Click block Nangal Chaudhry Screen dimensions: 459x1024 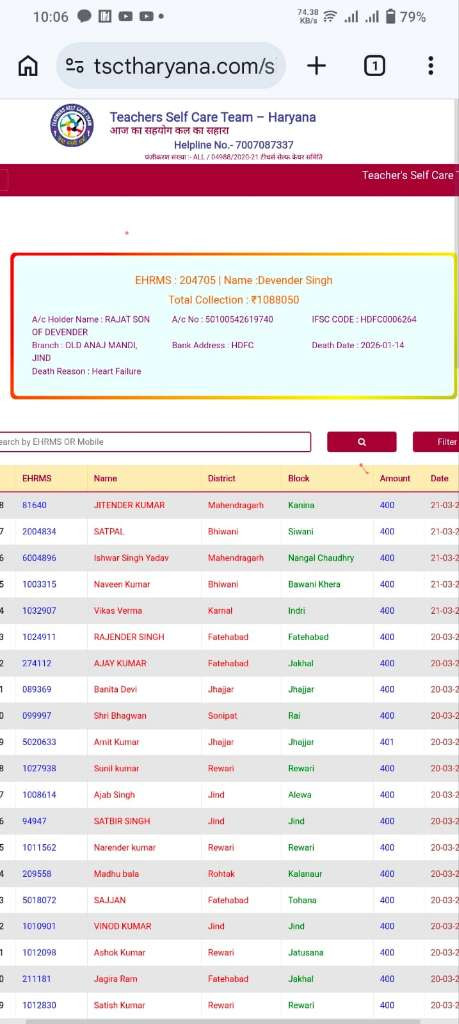click(x=321, y=558)
